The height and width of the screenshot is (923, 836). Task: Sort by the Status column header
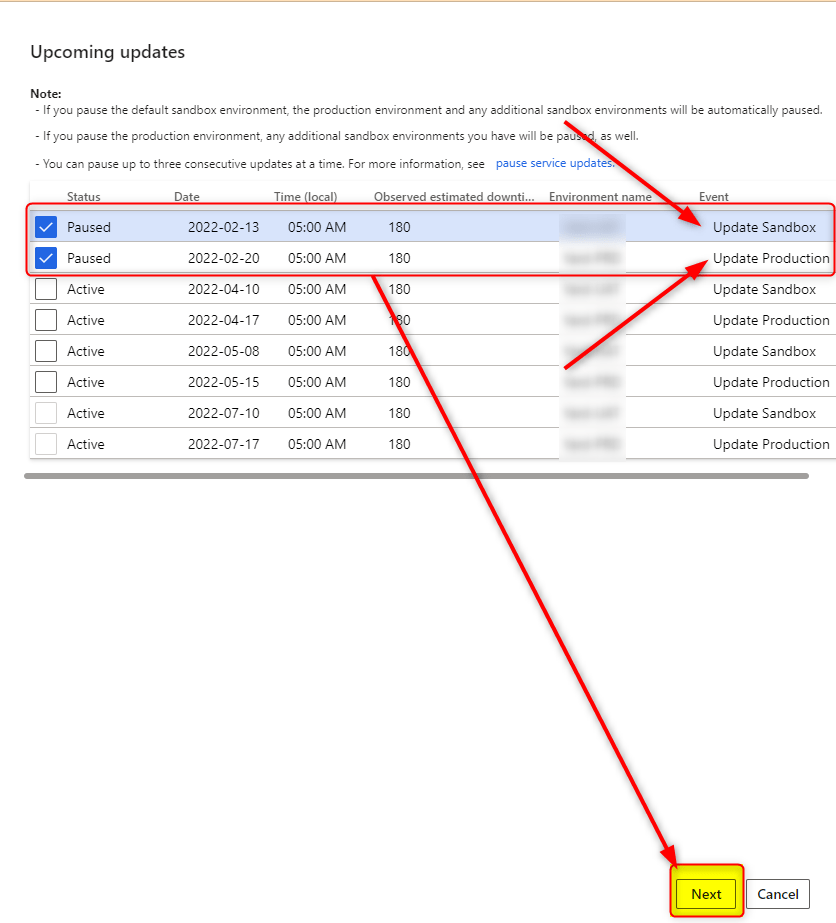[84, 197]
